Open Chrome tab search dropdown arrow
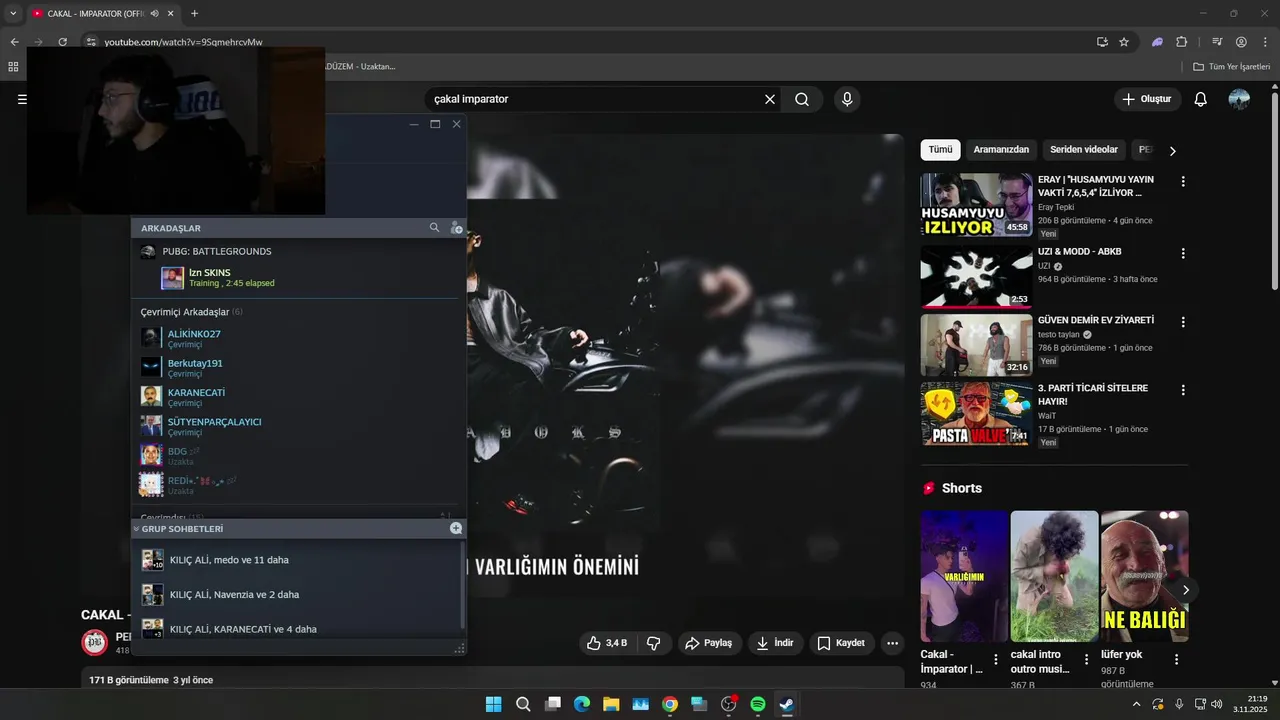This screenshot has height=720, width=1280. [13, 13]
